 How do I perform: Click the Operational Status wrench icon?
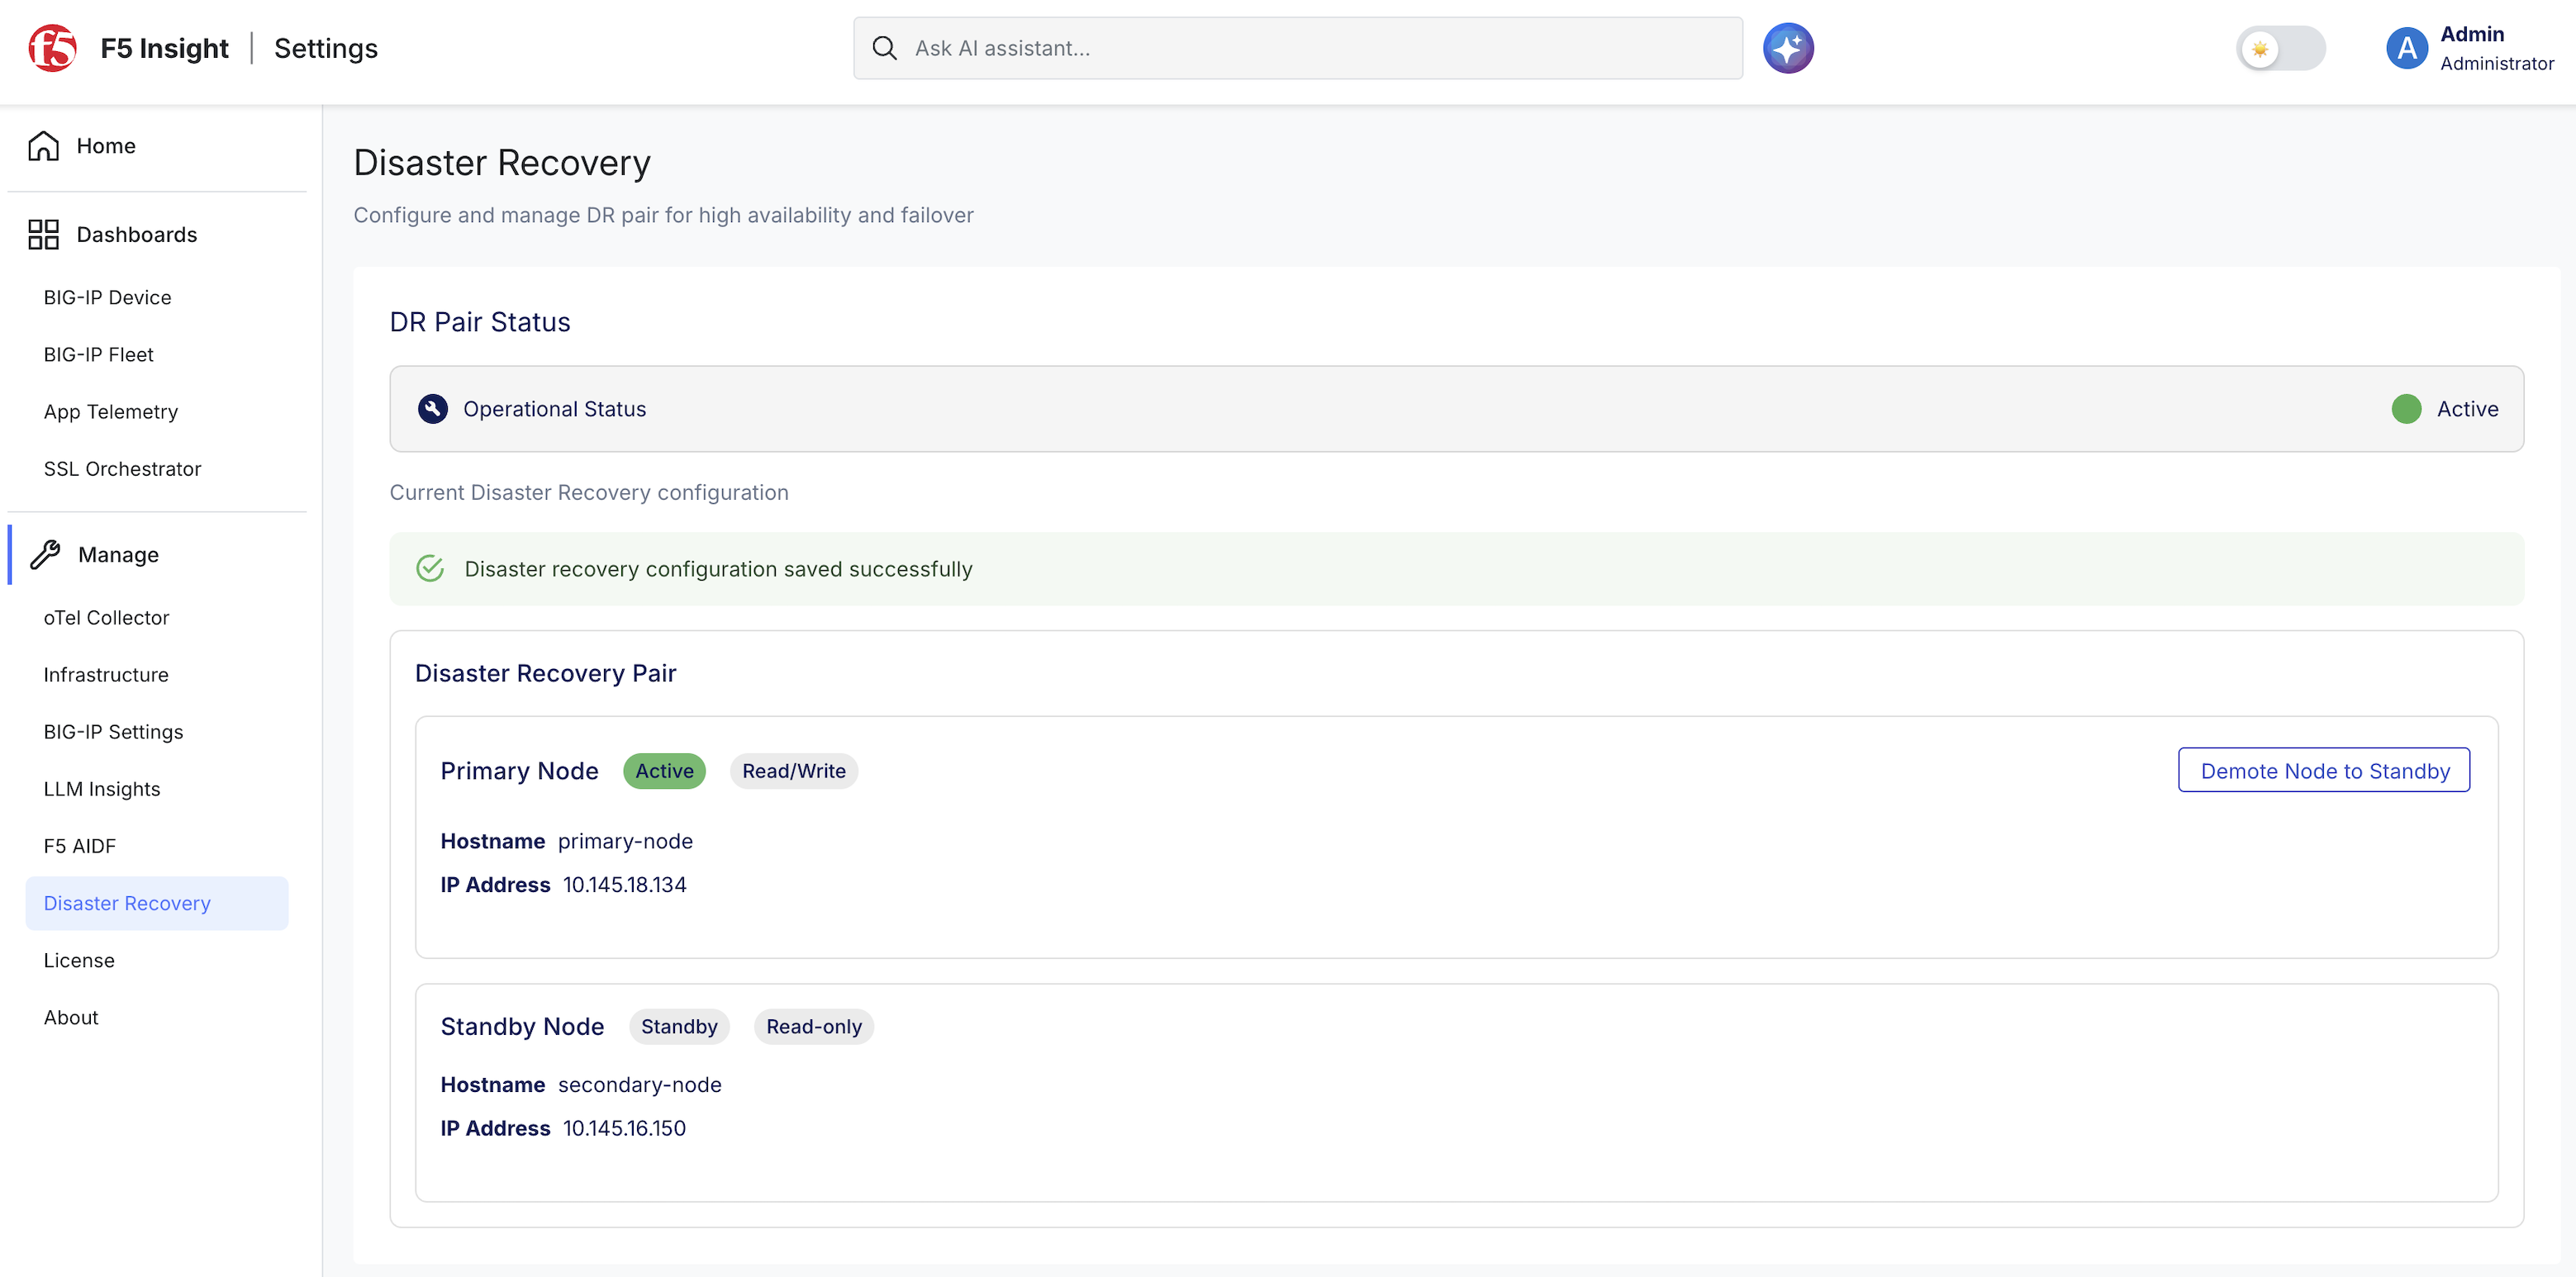click(x=432, y=409)
